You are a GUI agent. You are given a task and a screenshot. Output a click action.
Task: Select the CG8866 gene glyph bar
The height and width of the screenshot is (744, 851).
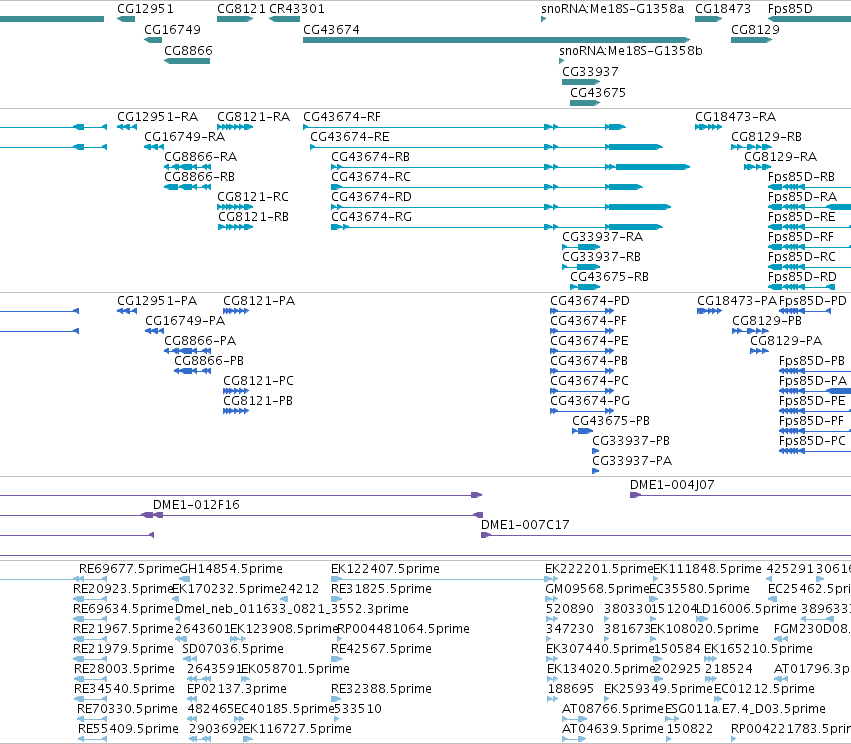pos(187,61)
